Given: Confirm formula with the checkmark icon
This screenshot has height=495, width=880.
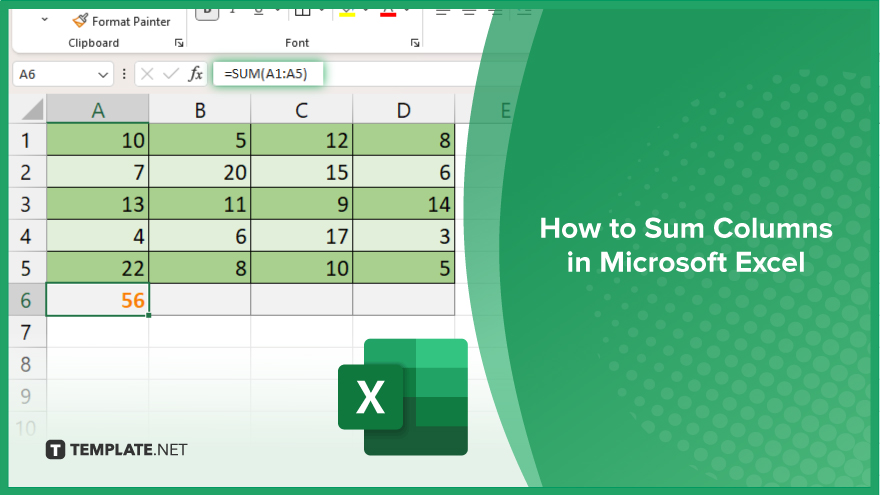Looking at the screenshot, I should click(x=171, y=74).
